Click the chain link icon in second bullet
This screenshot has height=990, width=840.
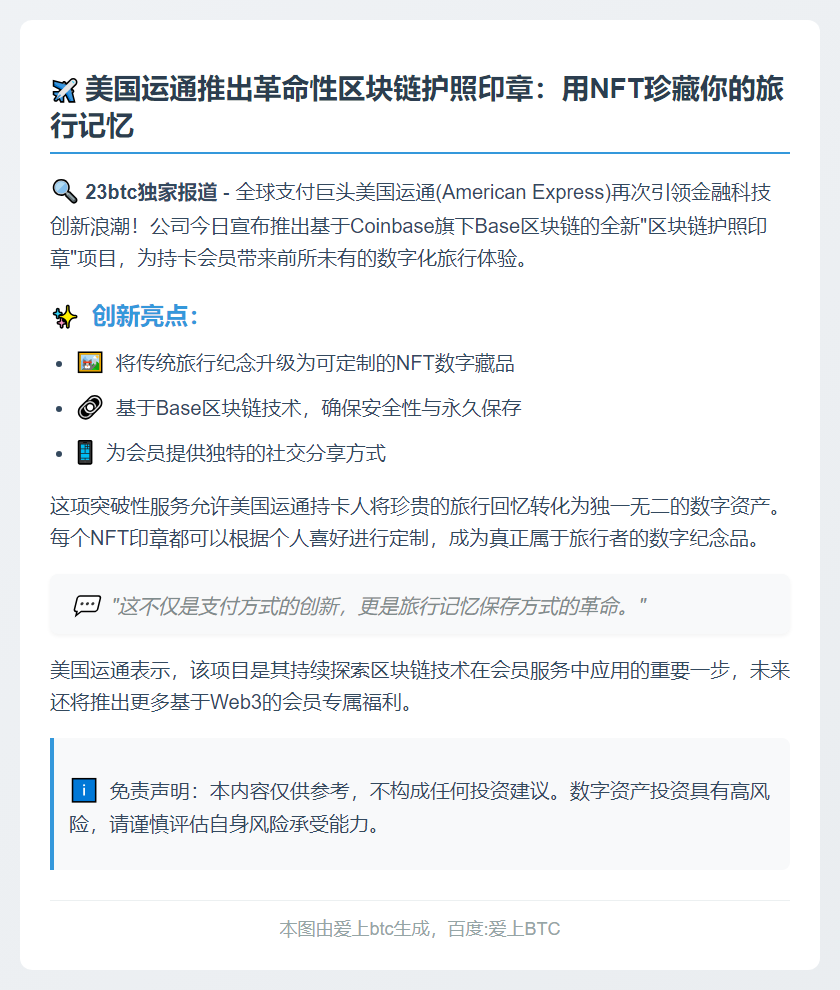(90, 408)
